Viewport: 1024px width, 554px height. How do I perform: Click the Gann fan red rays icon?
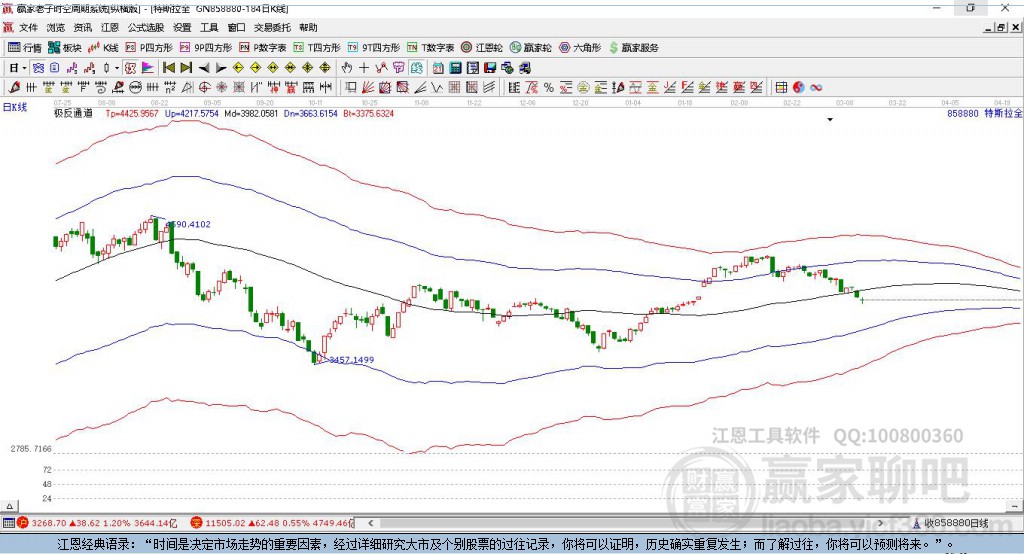tap(368, 88)
